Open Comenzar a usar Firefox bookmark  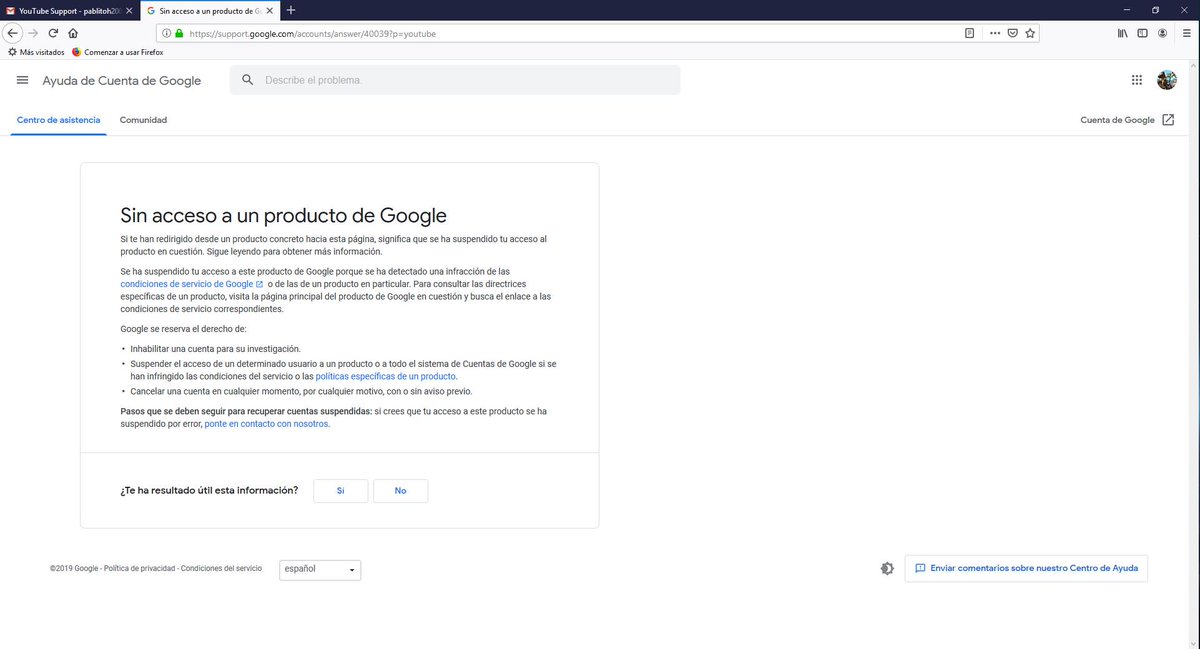117,52
